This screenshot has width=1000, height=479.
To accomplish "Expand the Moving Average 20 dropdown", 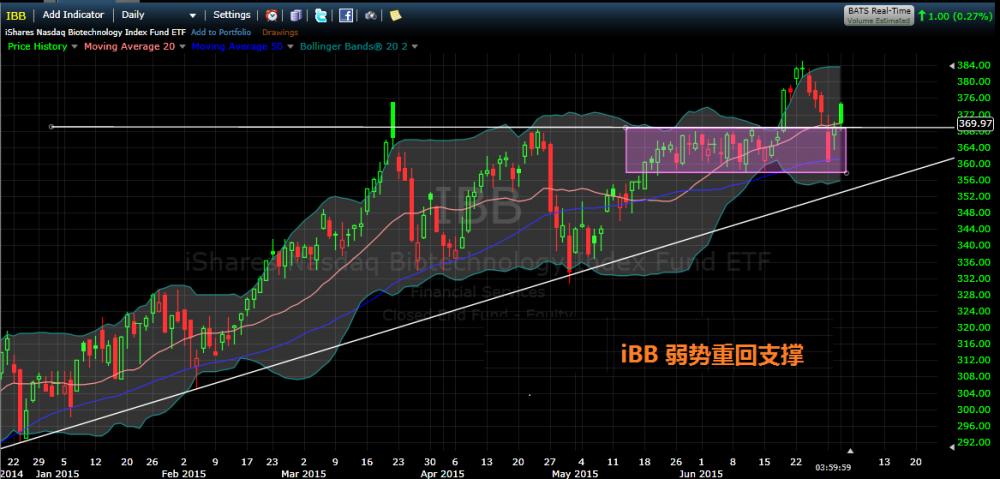I will coord(181,46).
